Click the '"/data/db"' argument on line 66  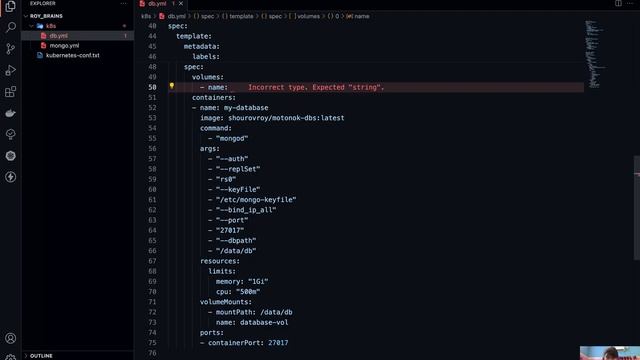[236, 251]
